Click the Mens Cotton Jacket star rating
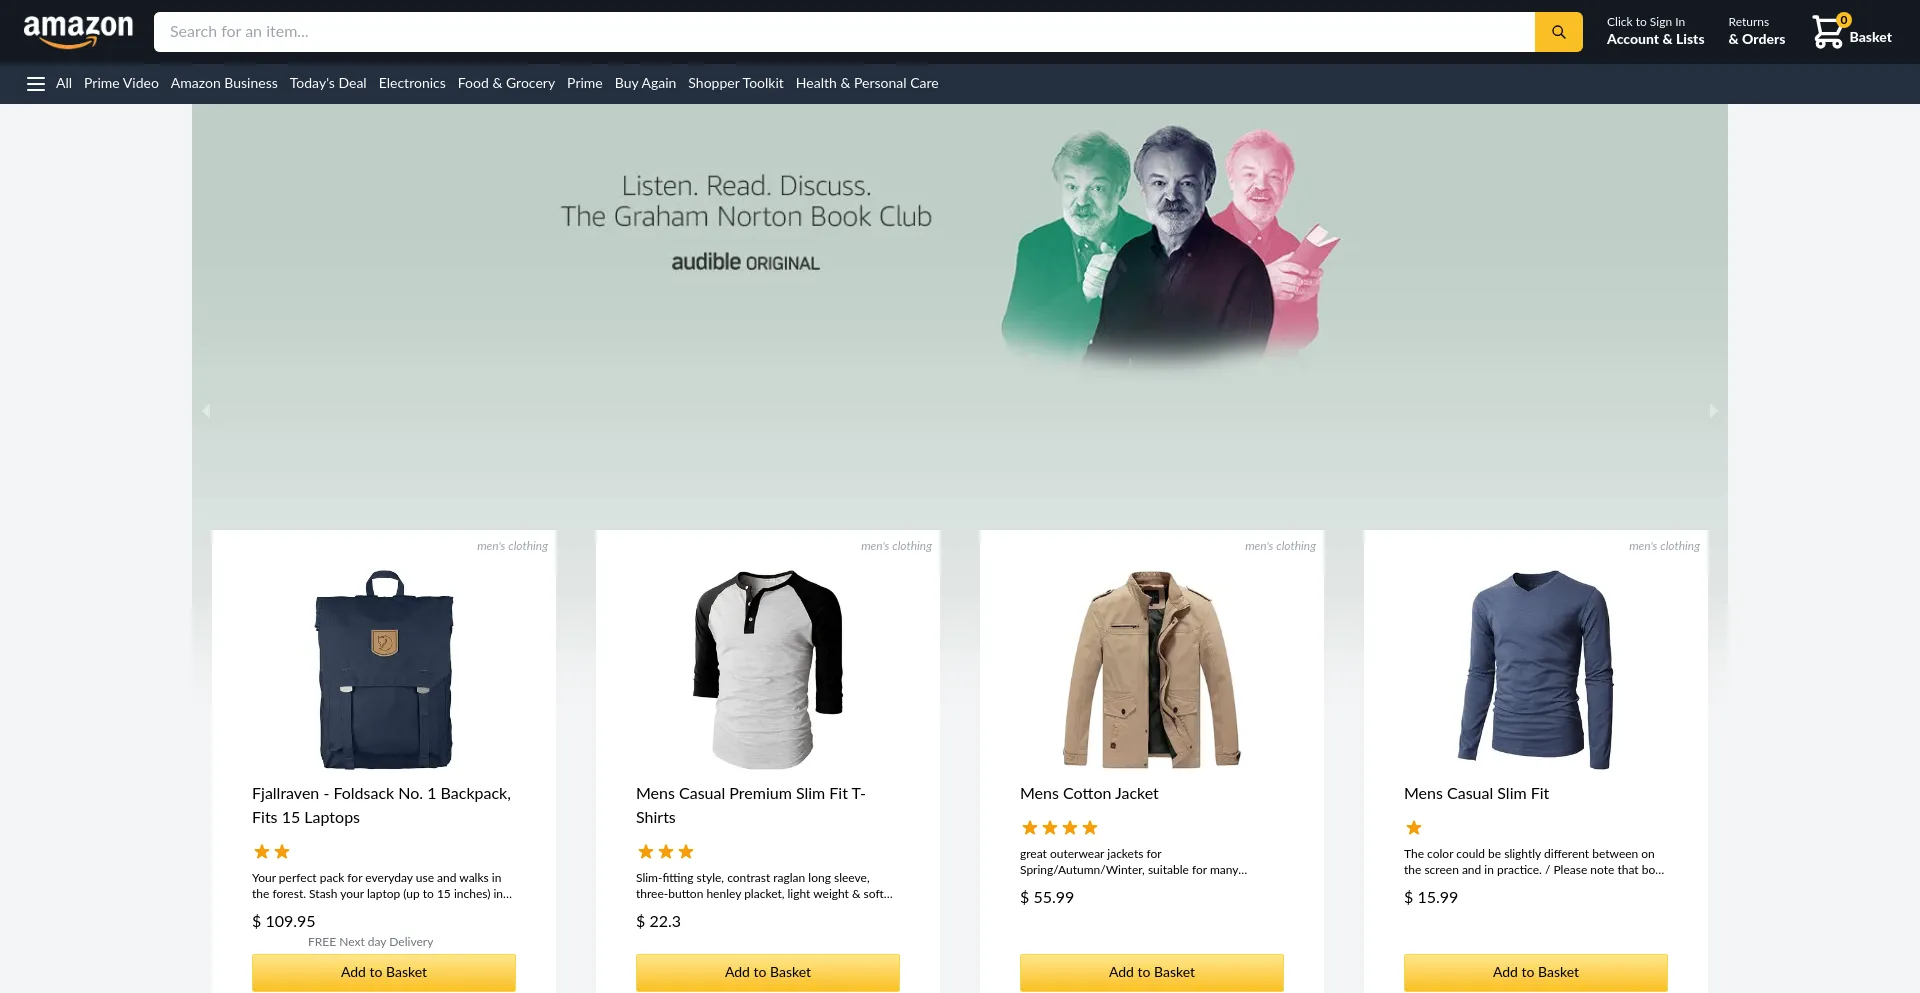This screenshot has height=993, width=1920. click(1059, 828)
